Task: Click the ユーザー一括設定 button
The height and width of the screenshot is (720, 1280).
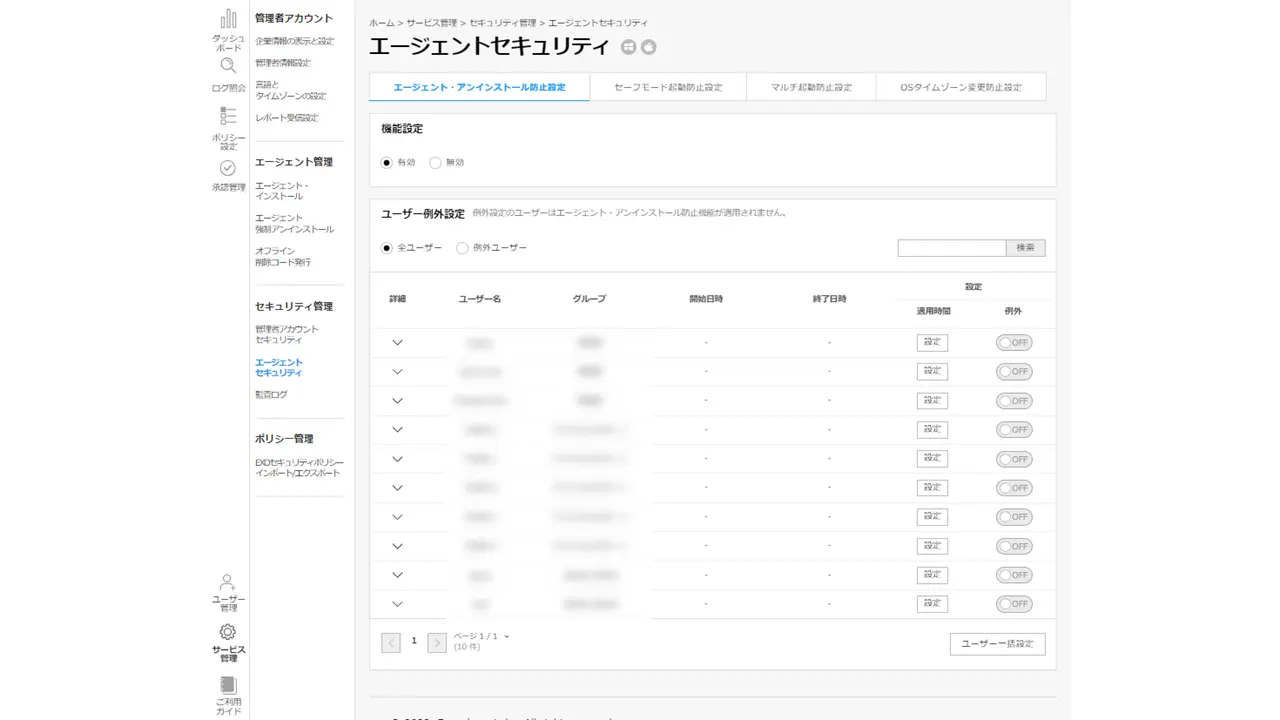Action: point(997,644)
